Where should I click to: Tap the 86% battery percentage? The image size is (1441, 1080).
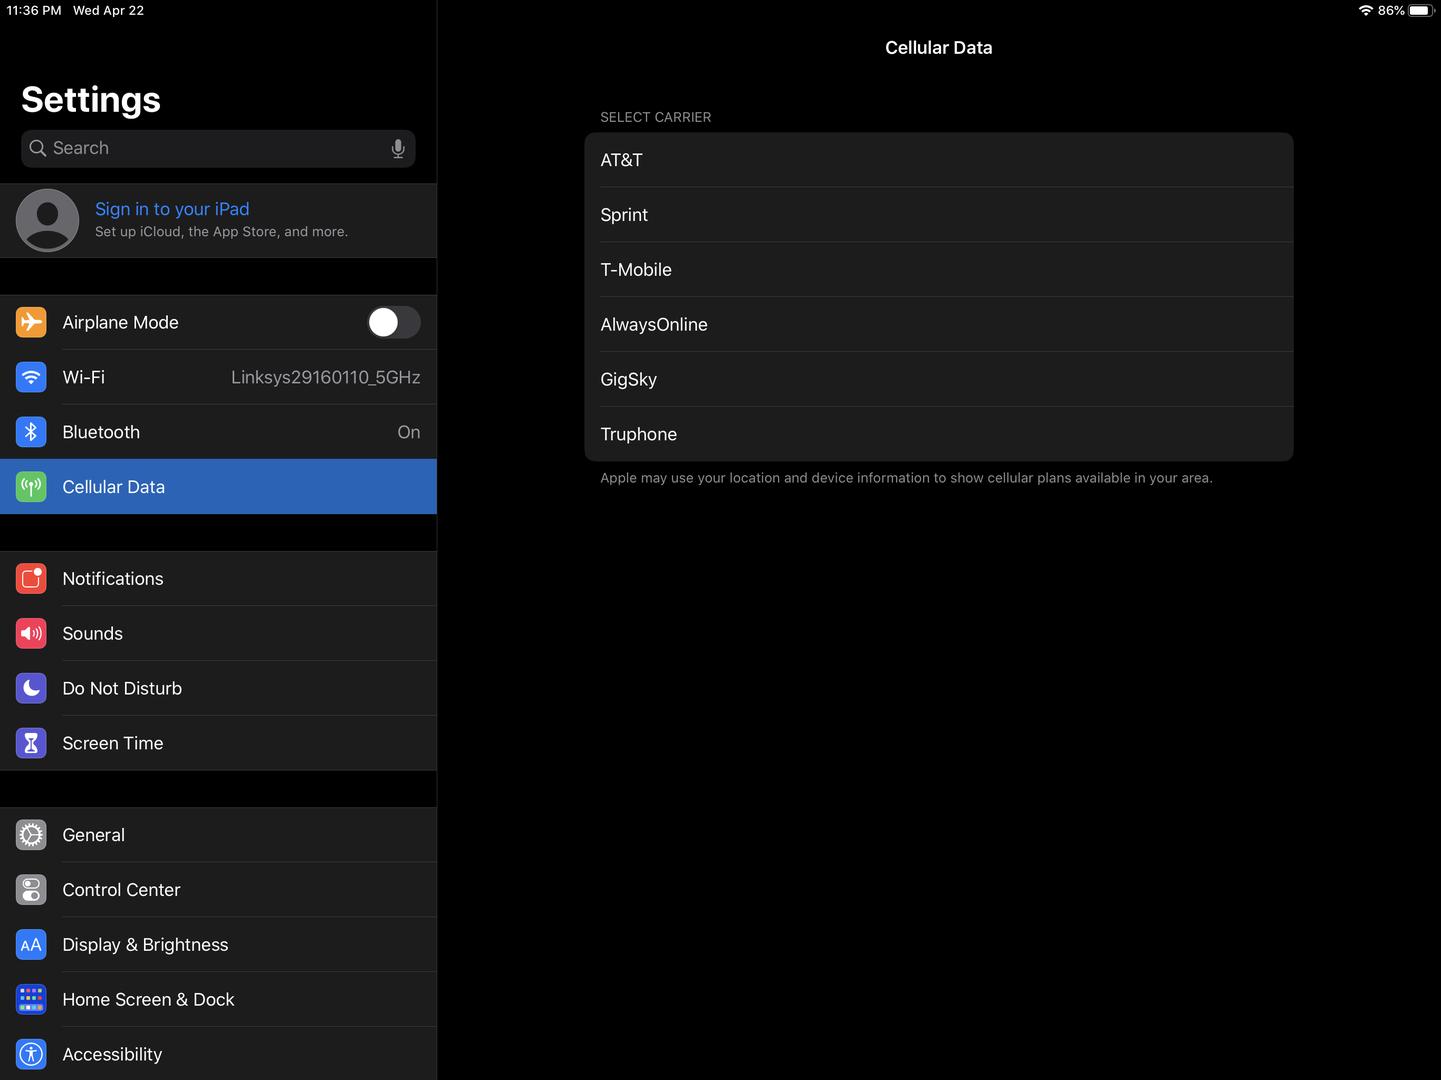pyautogui.click(x=1391, y=10)
